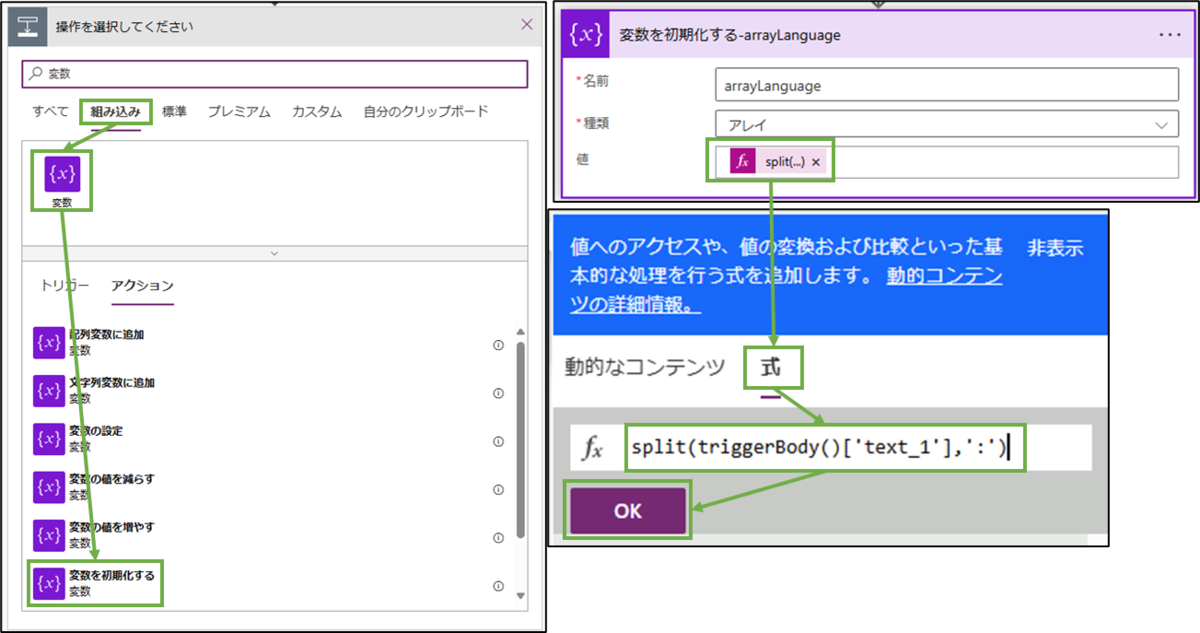This screenshot has height=633, width=1200.
Task: Select the 文字列変数に追加 action text
Action: point(112,383)
